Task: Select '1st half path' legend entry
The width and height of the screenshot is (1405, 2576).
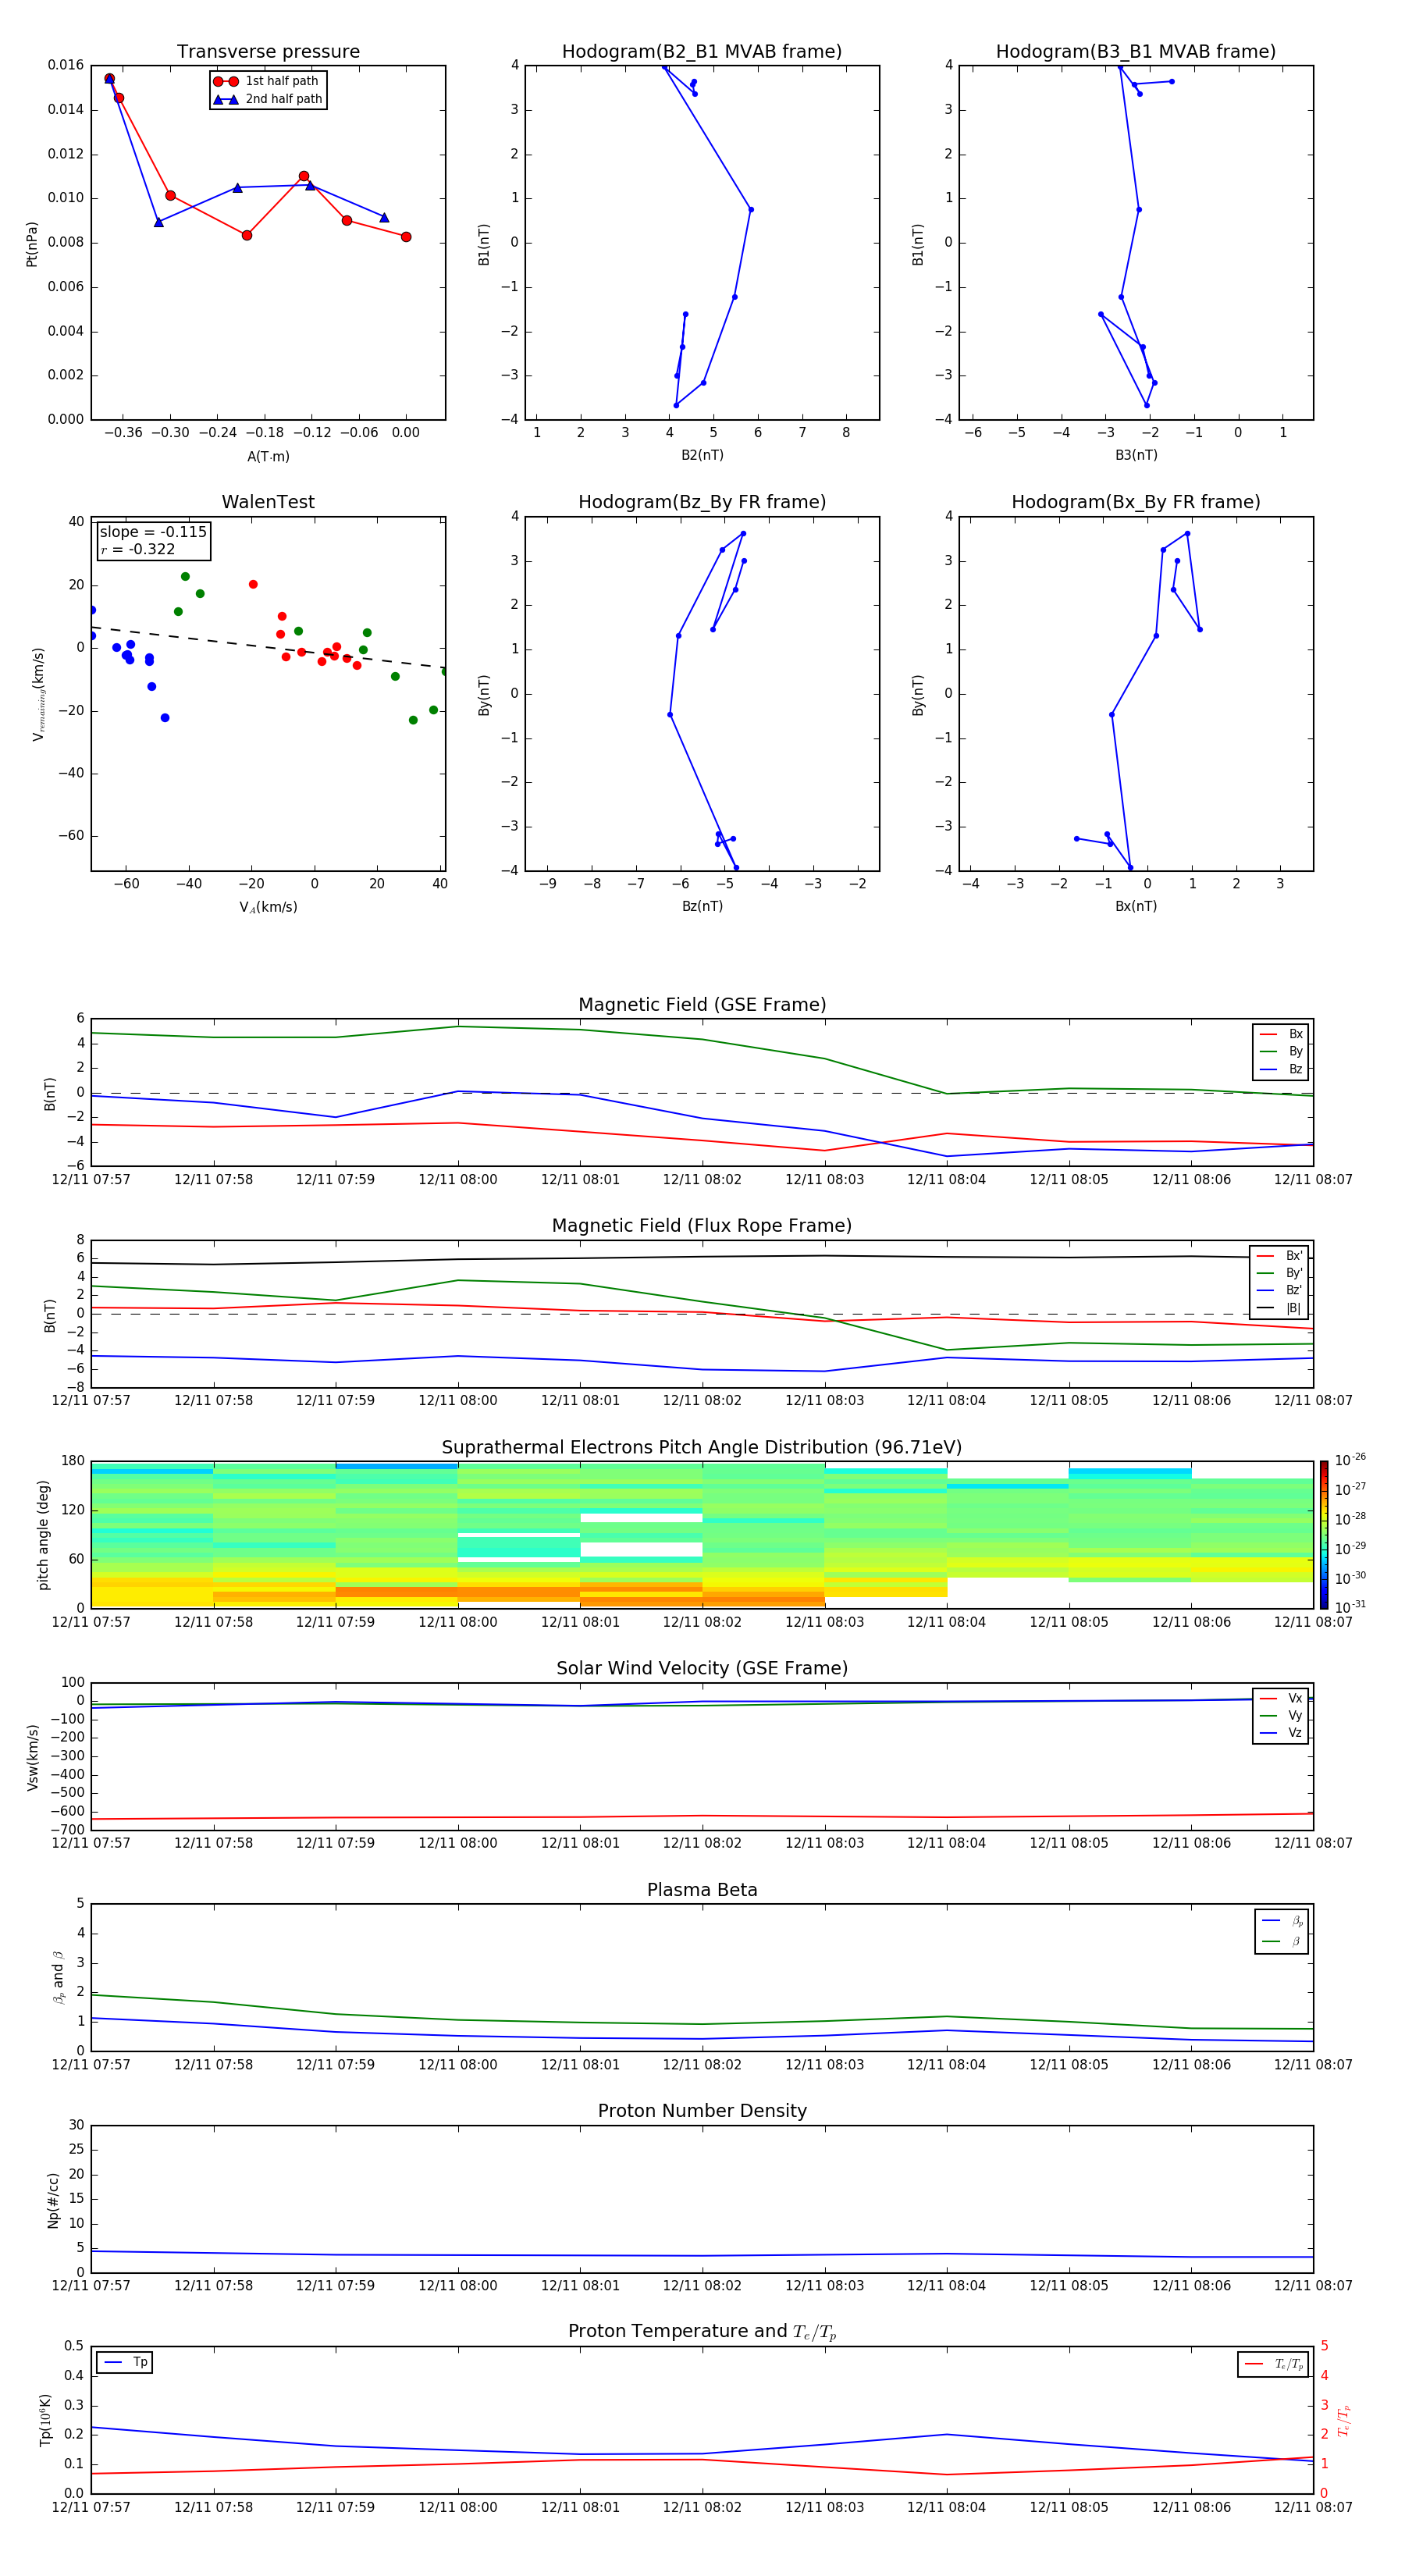Action: click(x=268, y=81)
